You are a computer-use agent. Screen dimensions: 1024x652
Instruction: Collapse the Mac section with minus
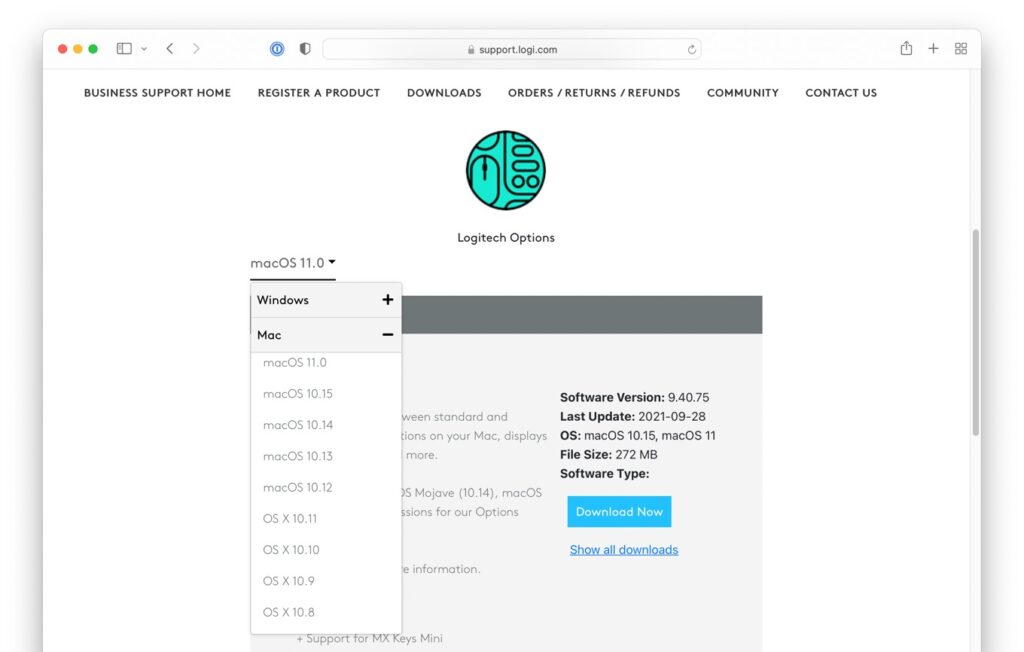388,335
